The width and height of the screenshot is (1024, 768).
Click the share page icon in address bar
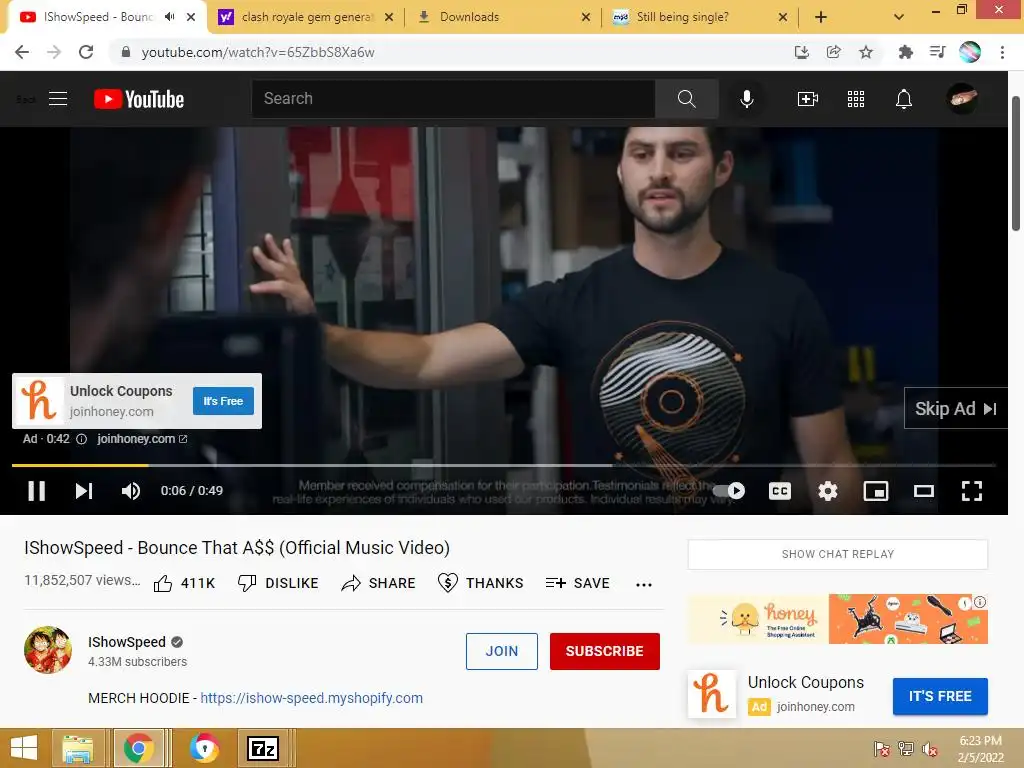pos(833,52)
